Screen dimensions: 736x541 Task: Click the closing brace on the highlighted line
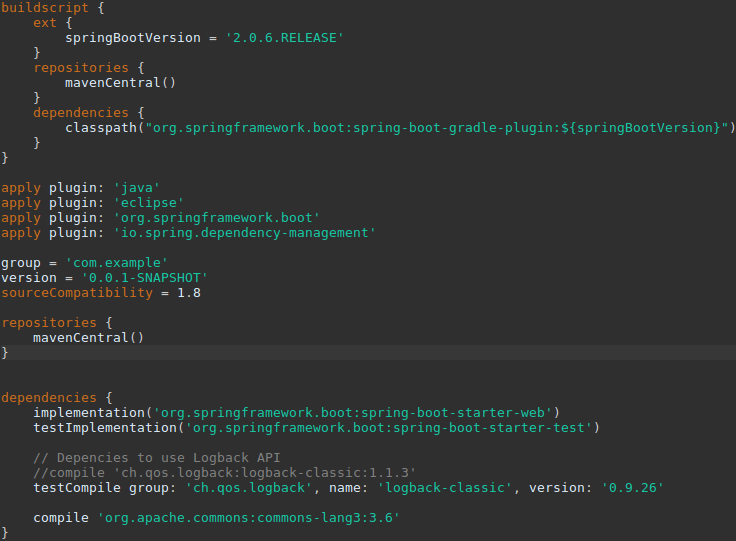point(5,353)
